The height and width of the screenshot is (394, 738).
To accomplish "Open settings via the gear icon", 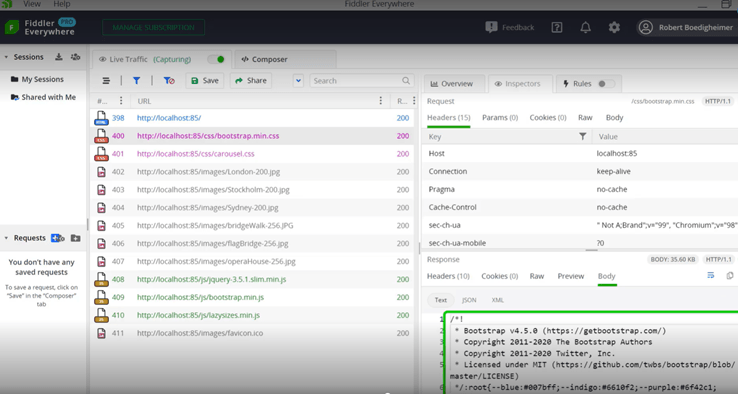I will [614, 27].
